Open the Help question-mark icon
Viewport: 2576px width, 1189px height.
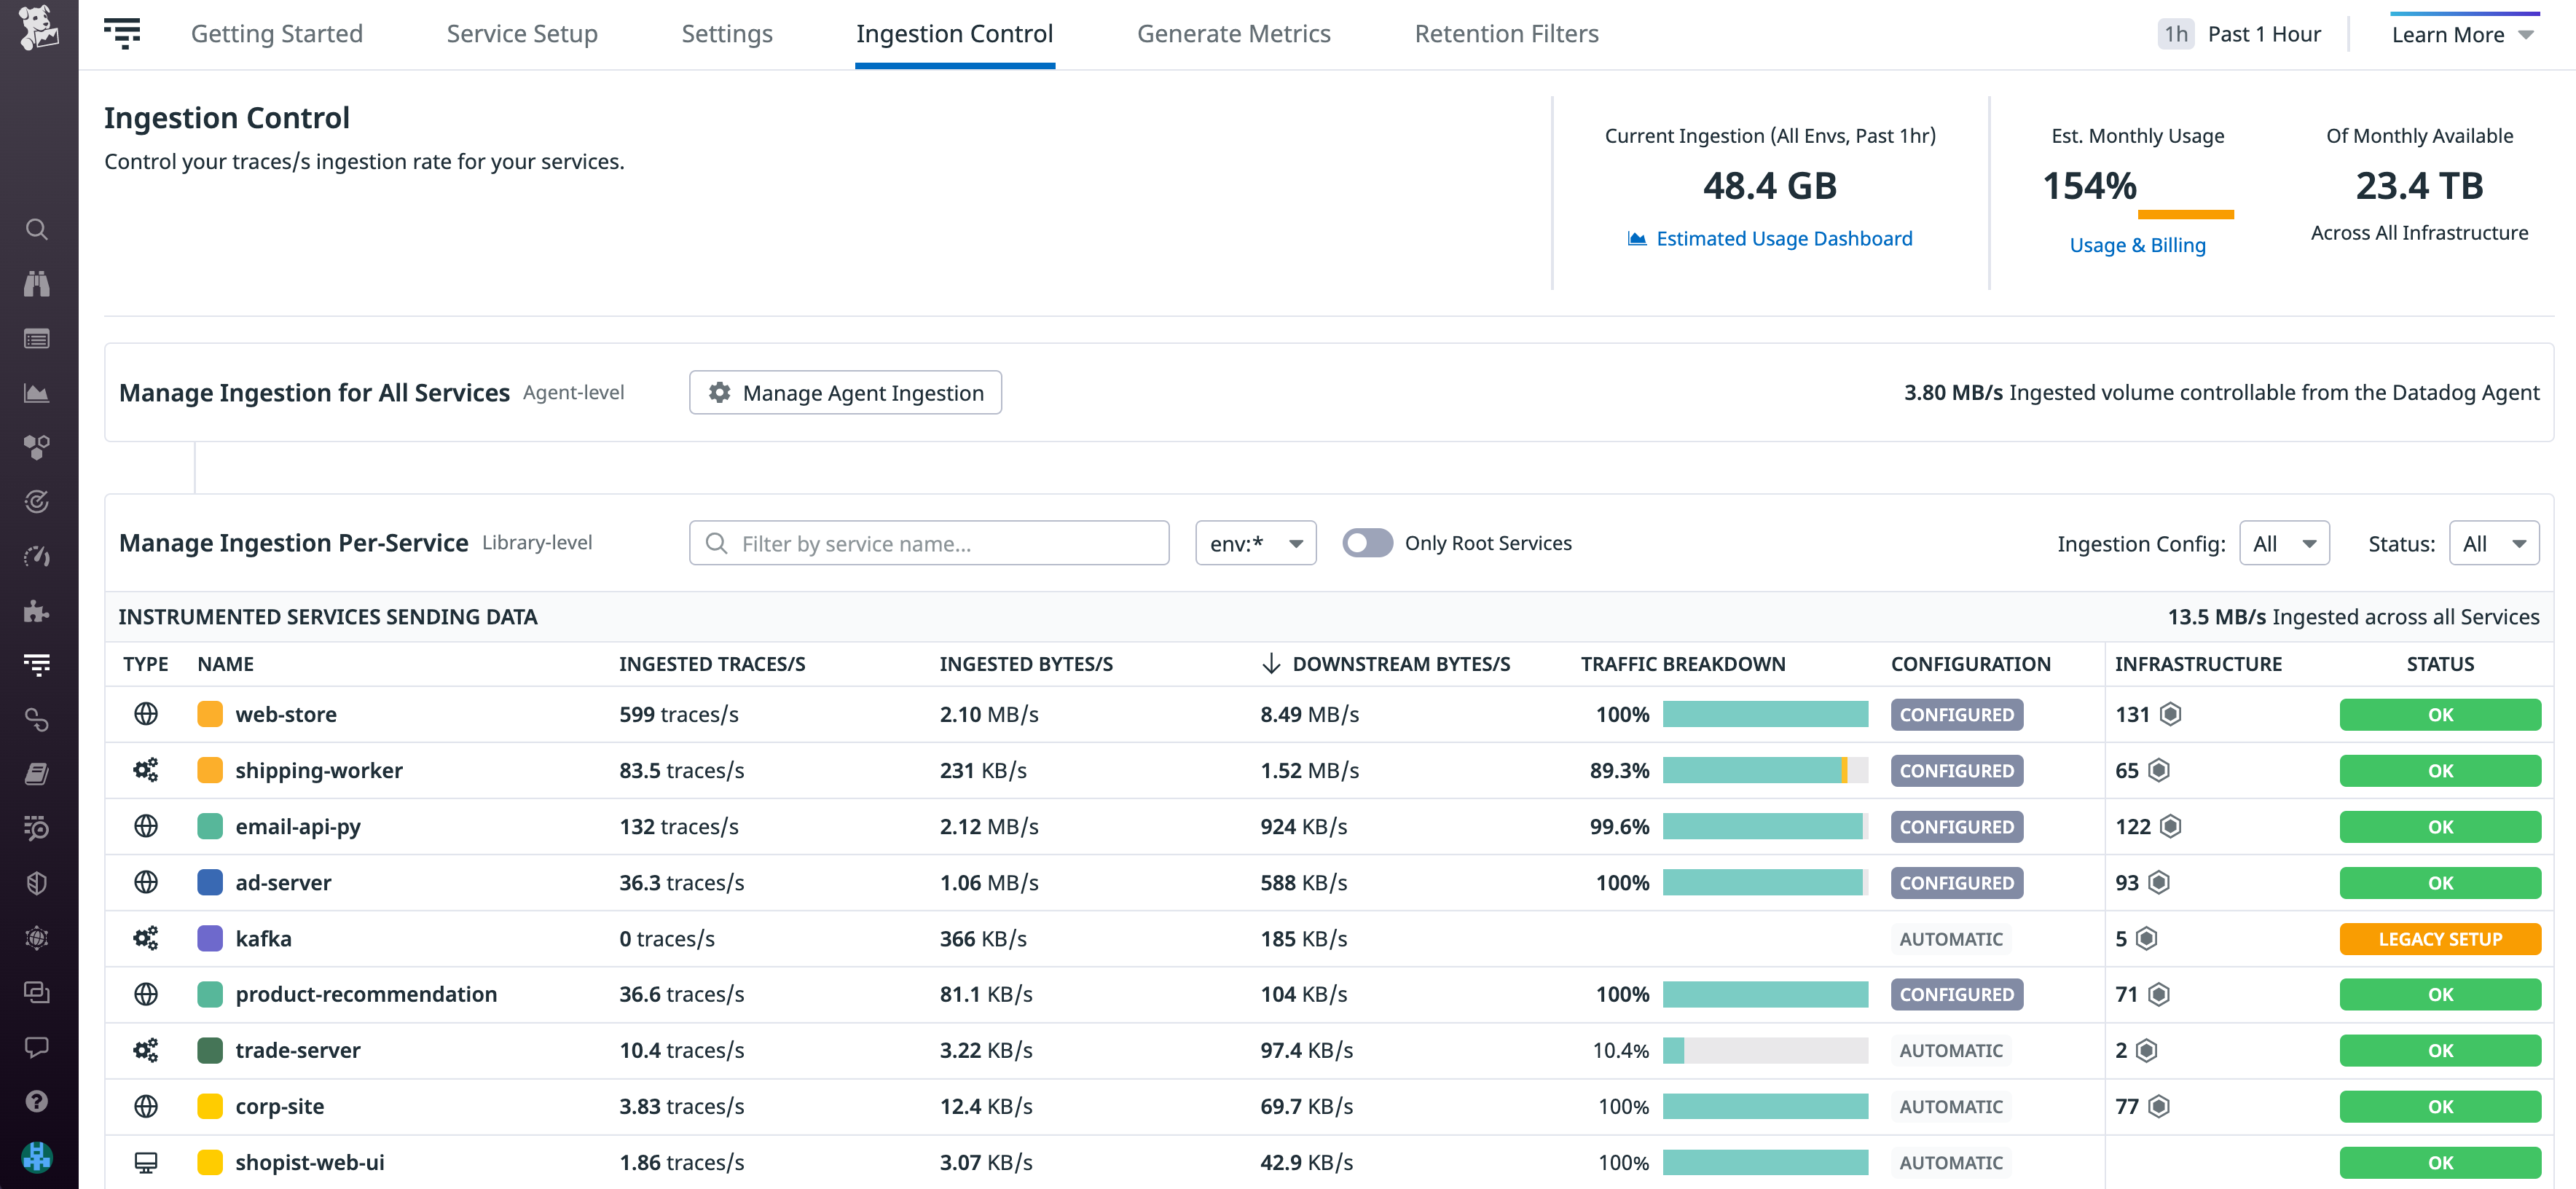pyautogui.click(x=37, y=1101)
